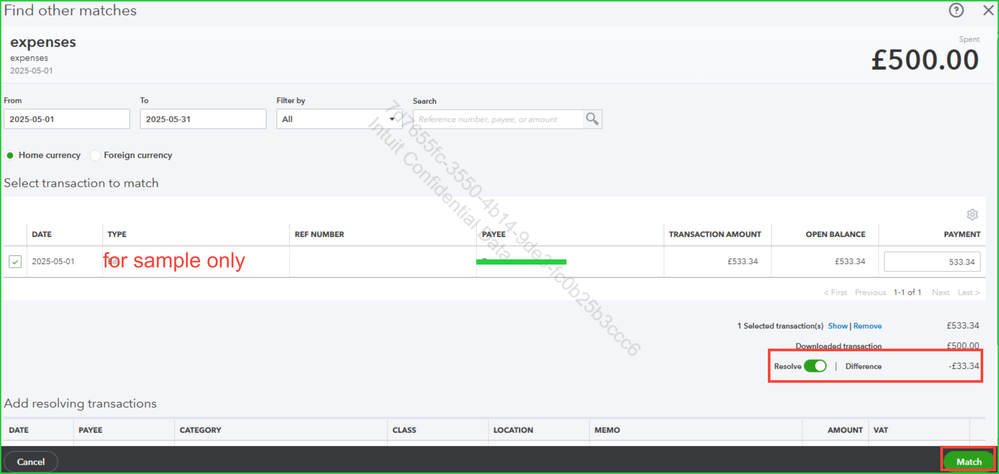Sort by REF NUMBER column header
999x474 pixels.
click(x=319, y=234)
